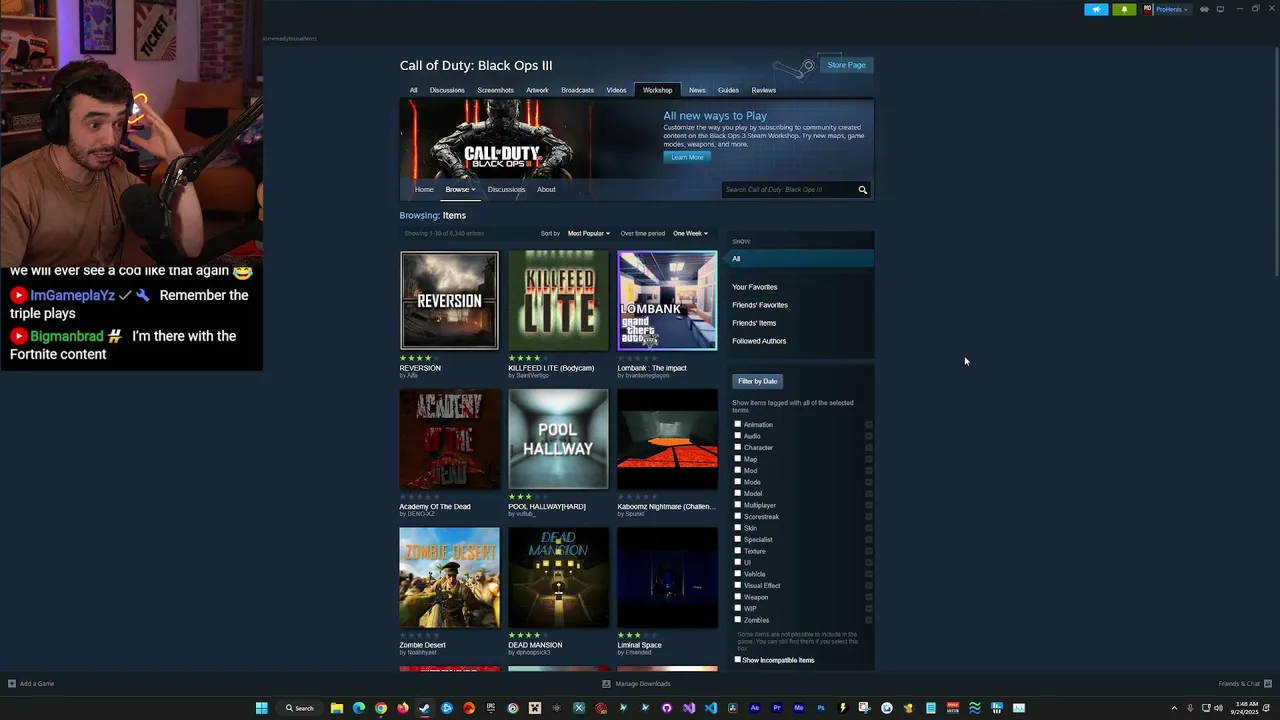
Task: Open the DEAD MANSION item thumbnail
Action: coord(558,578)
